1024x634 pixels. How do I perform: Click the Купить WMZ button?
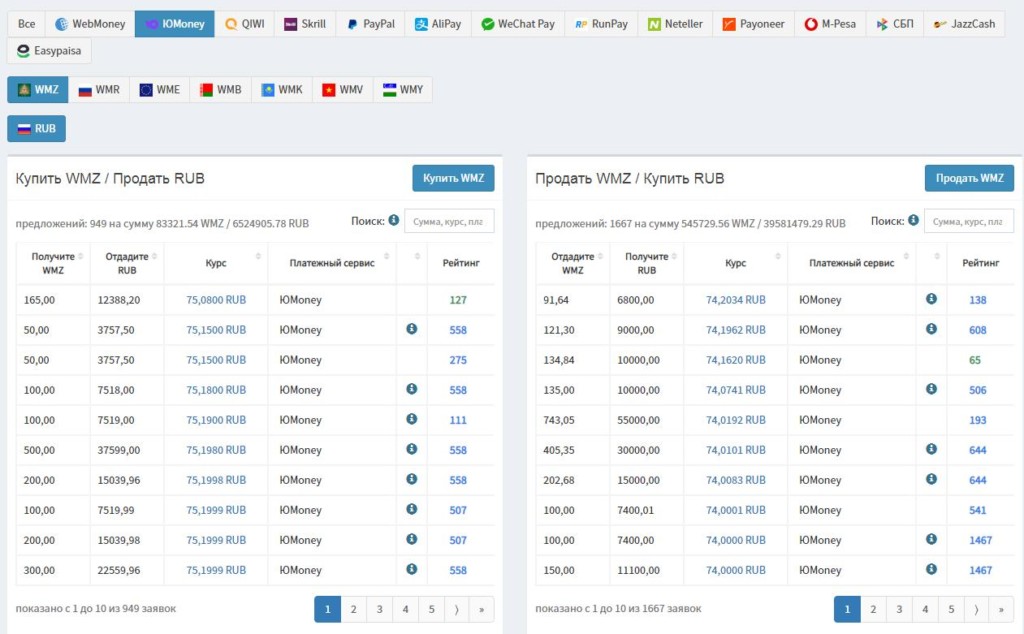click(453, 178)
